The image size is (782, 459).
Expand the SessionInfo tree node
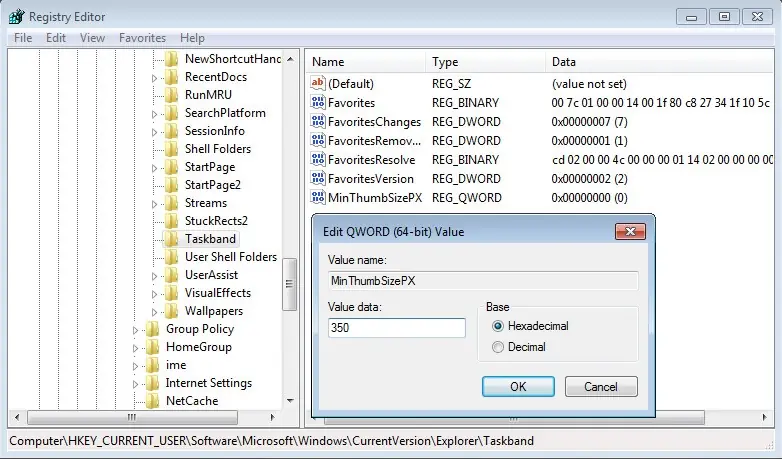154,132
